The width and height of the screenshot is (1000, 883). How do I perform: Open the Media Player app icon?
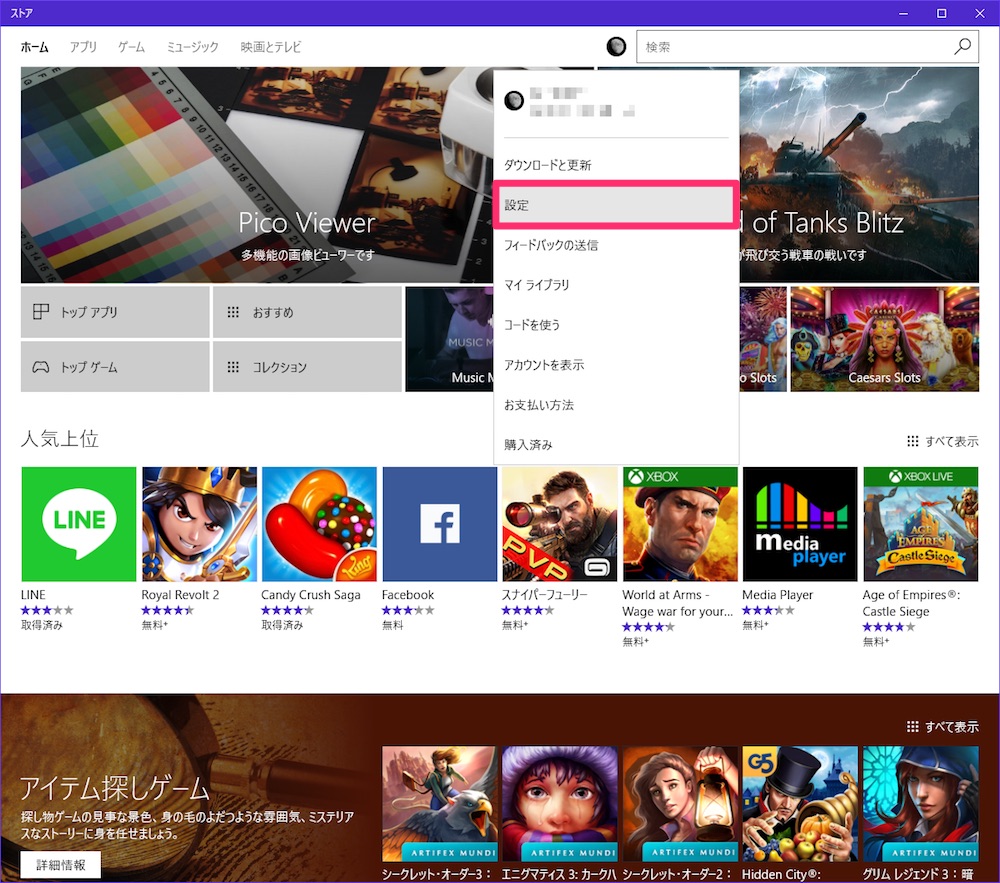(x=800, y=524)
